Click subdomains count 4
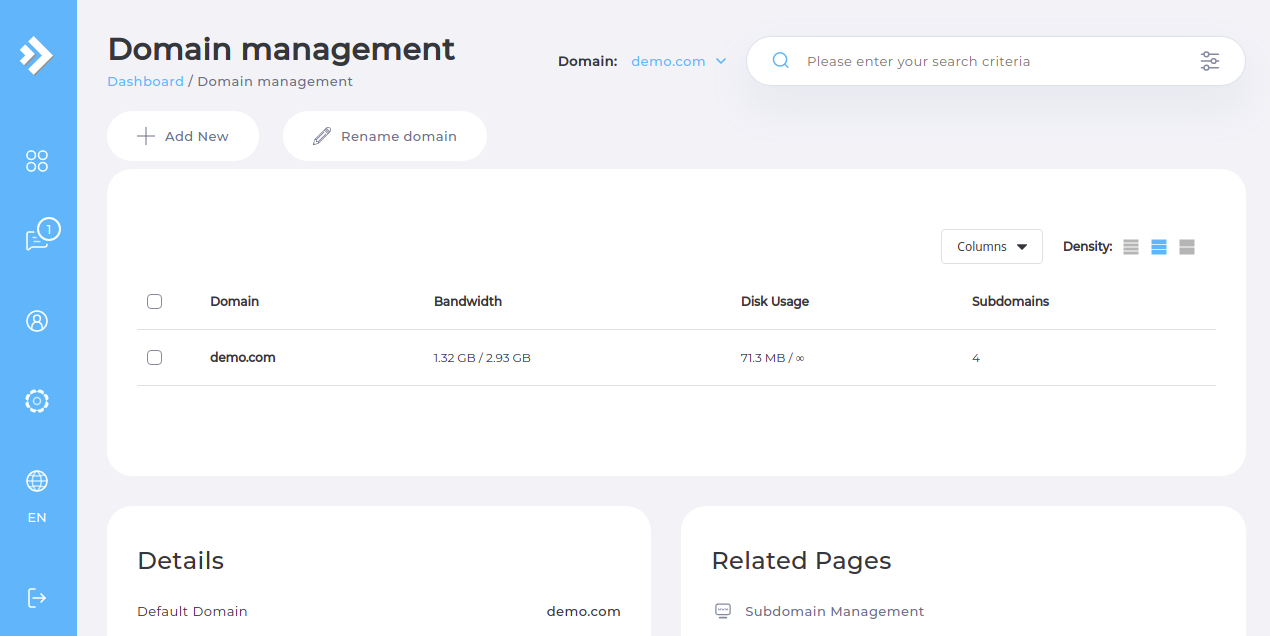 click(976, 358)
